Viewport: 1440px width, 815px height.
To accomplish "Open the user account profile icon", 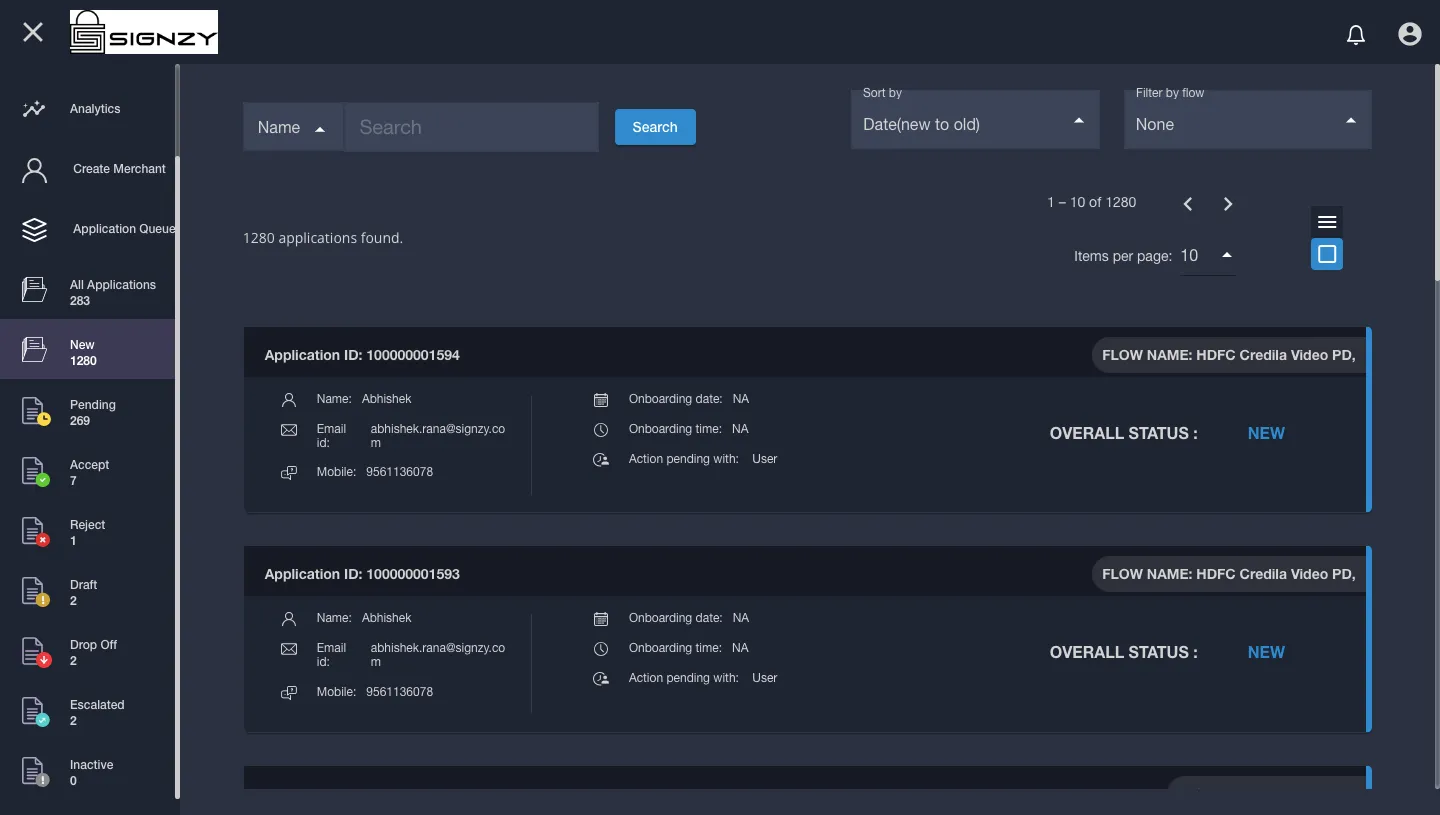I will click(1410, 34).
